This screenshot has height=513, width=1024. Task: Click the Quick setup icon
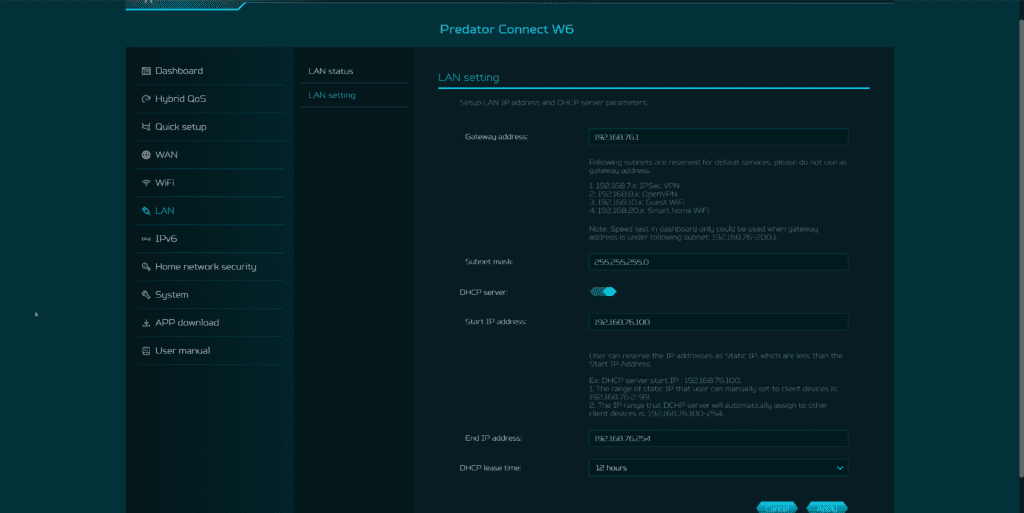coord(146,127)
